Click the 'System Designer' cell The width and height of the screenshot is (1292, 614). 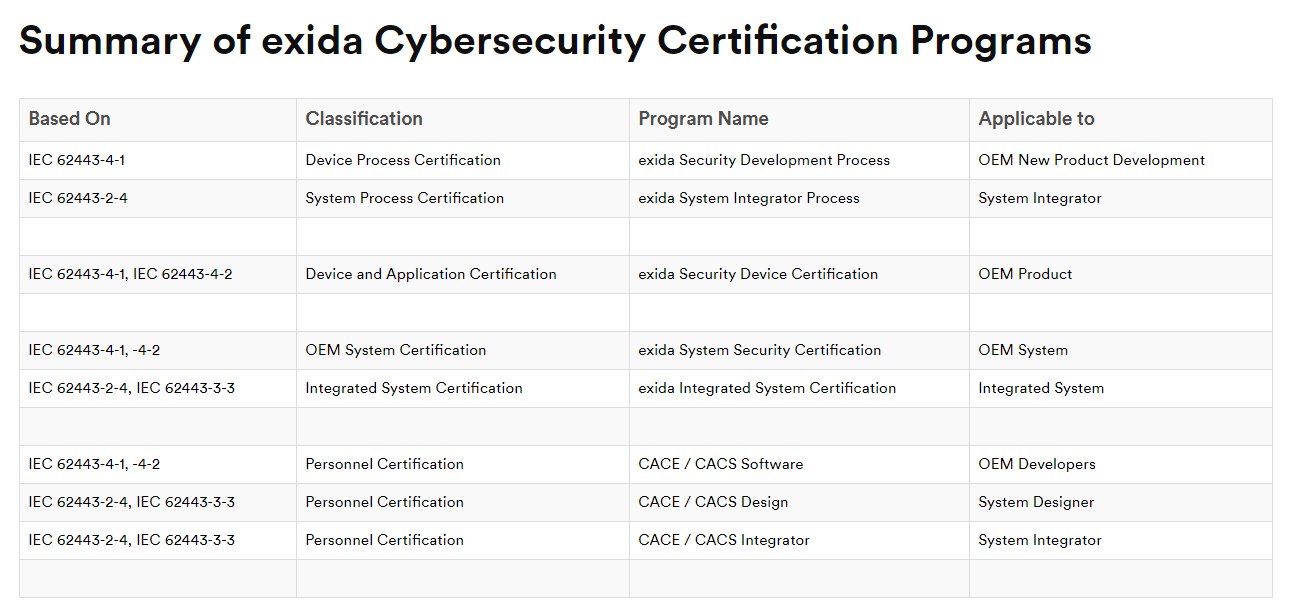pyautogui.click(x=1121, y=502)
